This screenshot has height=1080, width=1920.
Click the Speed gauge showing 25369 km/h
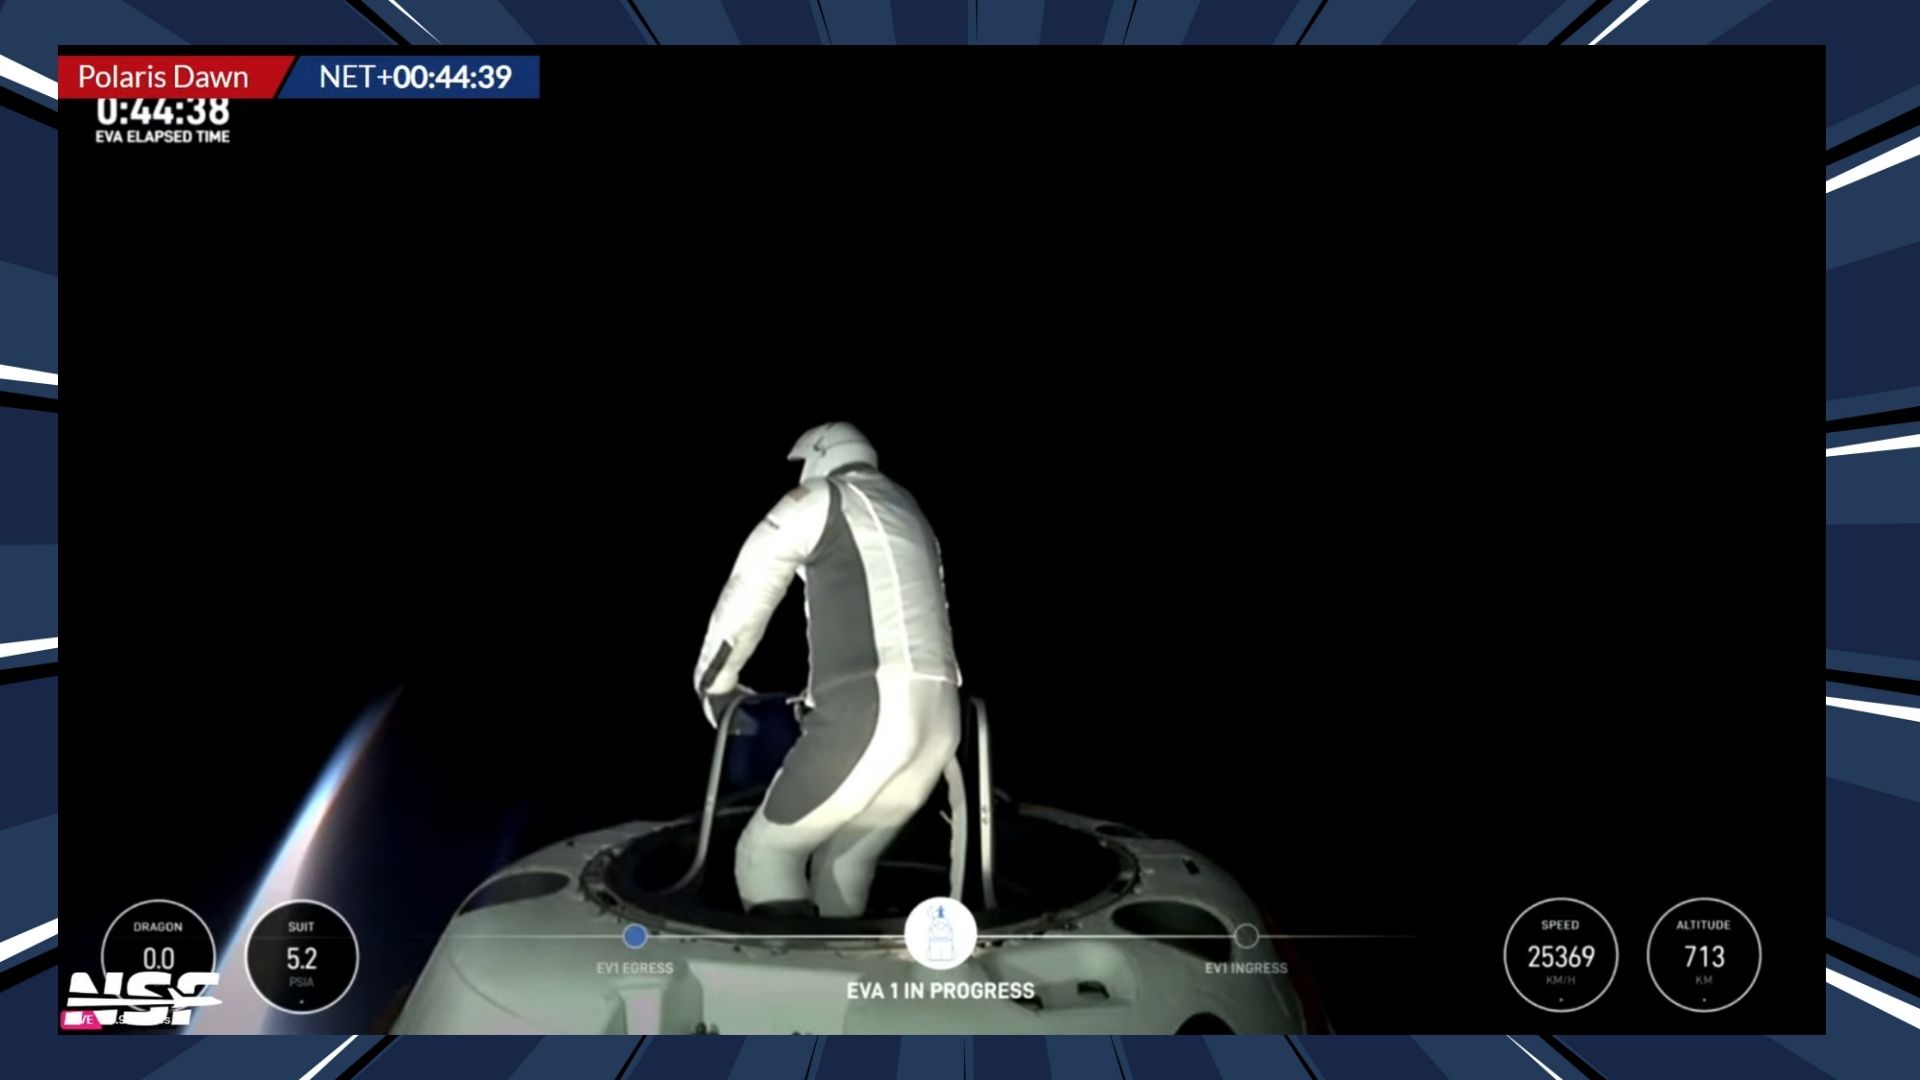tap(1560, 955)
